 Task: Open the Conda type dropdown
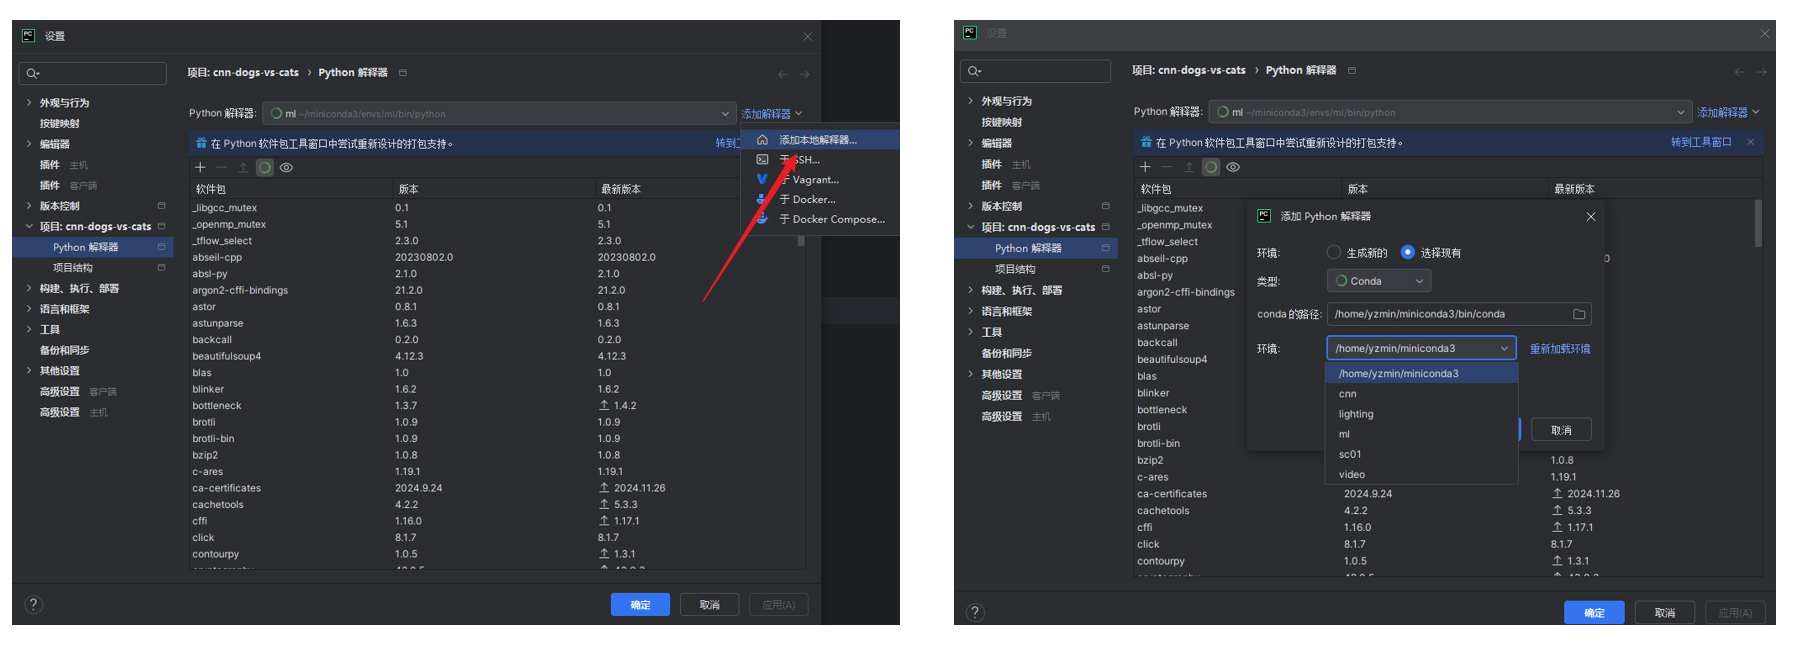[1379, 281]
